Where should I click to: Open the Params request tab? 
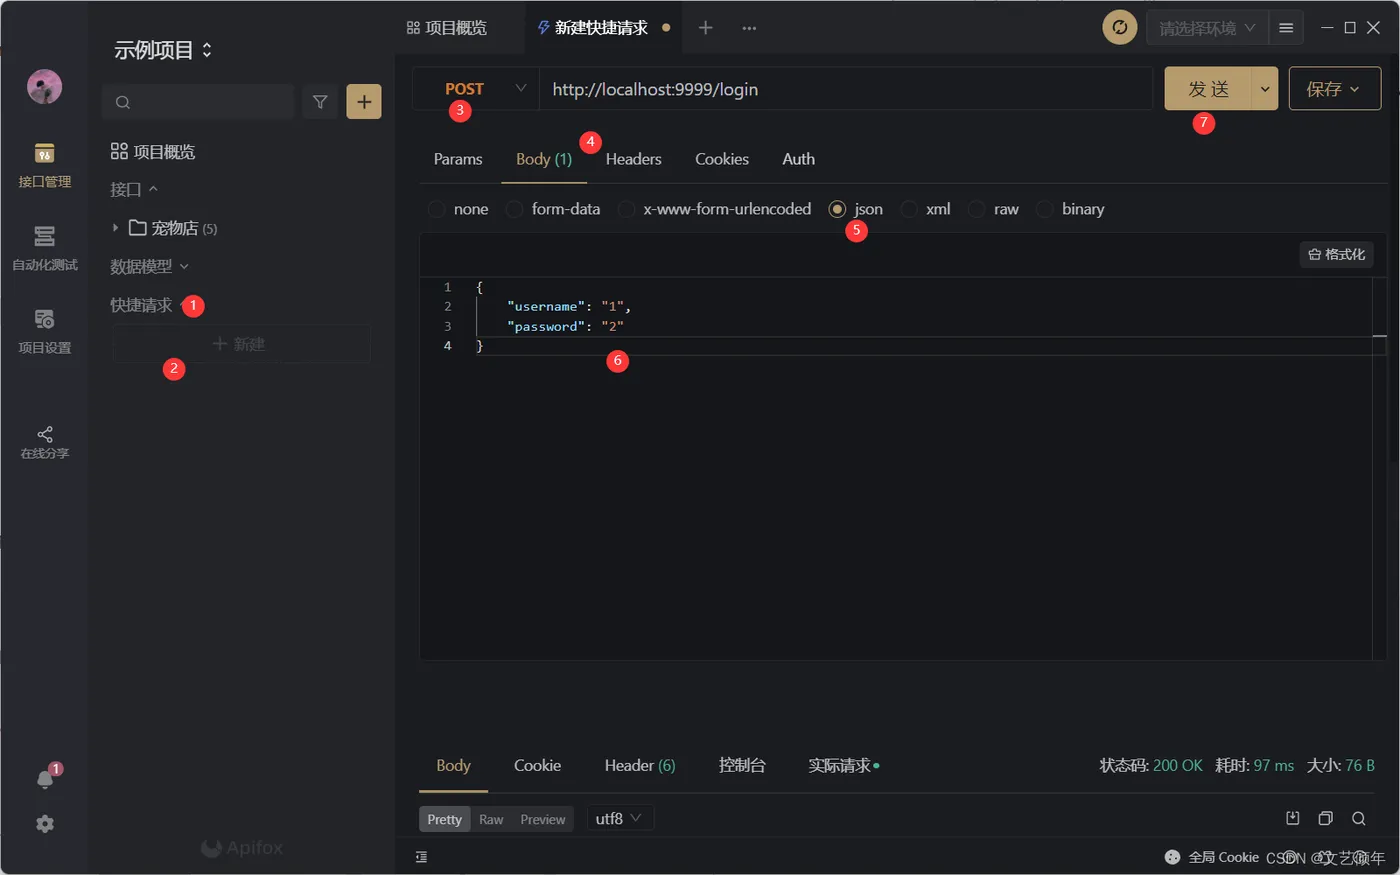[x=458, y=159]
